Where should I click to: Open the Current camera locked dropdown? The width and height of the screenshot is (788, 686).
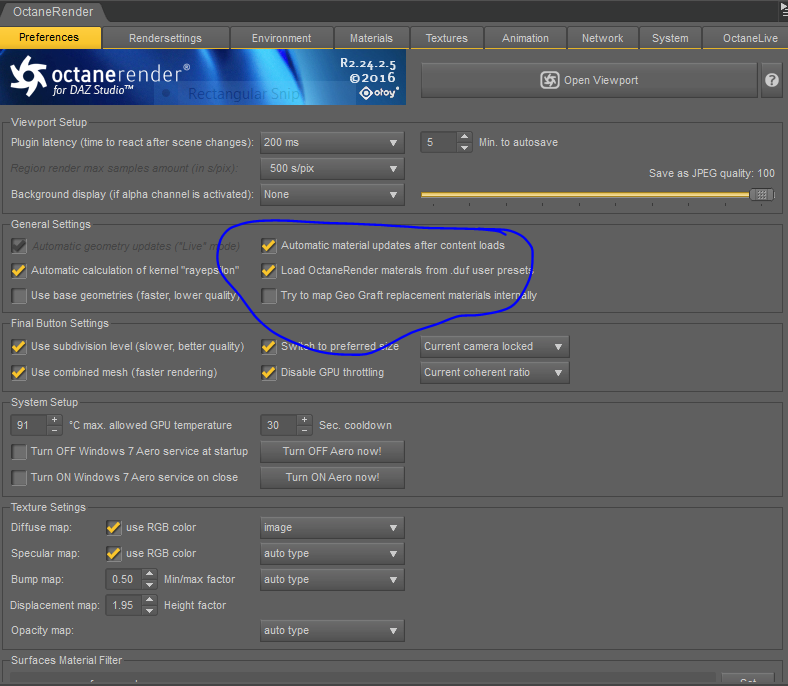click(495, 347)
